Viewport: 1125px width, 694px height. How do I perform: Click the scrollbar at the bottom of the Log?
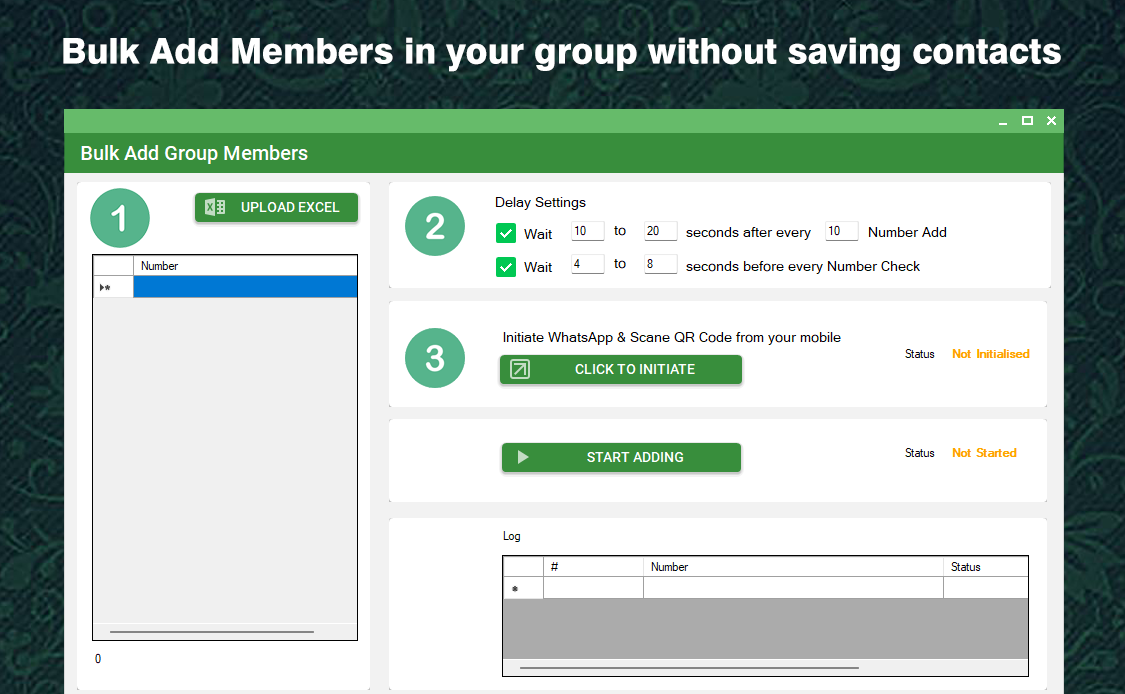pyautogui.click(x=688, y=667)
